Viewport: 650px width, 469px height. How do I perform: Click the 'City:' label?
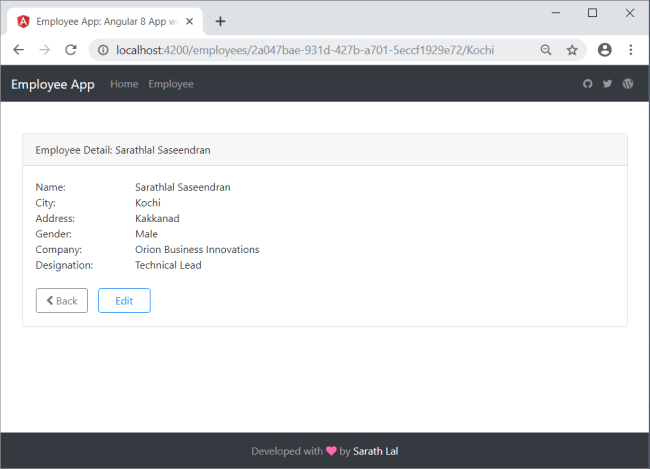(x=46, y=203)
